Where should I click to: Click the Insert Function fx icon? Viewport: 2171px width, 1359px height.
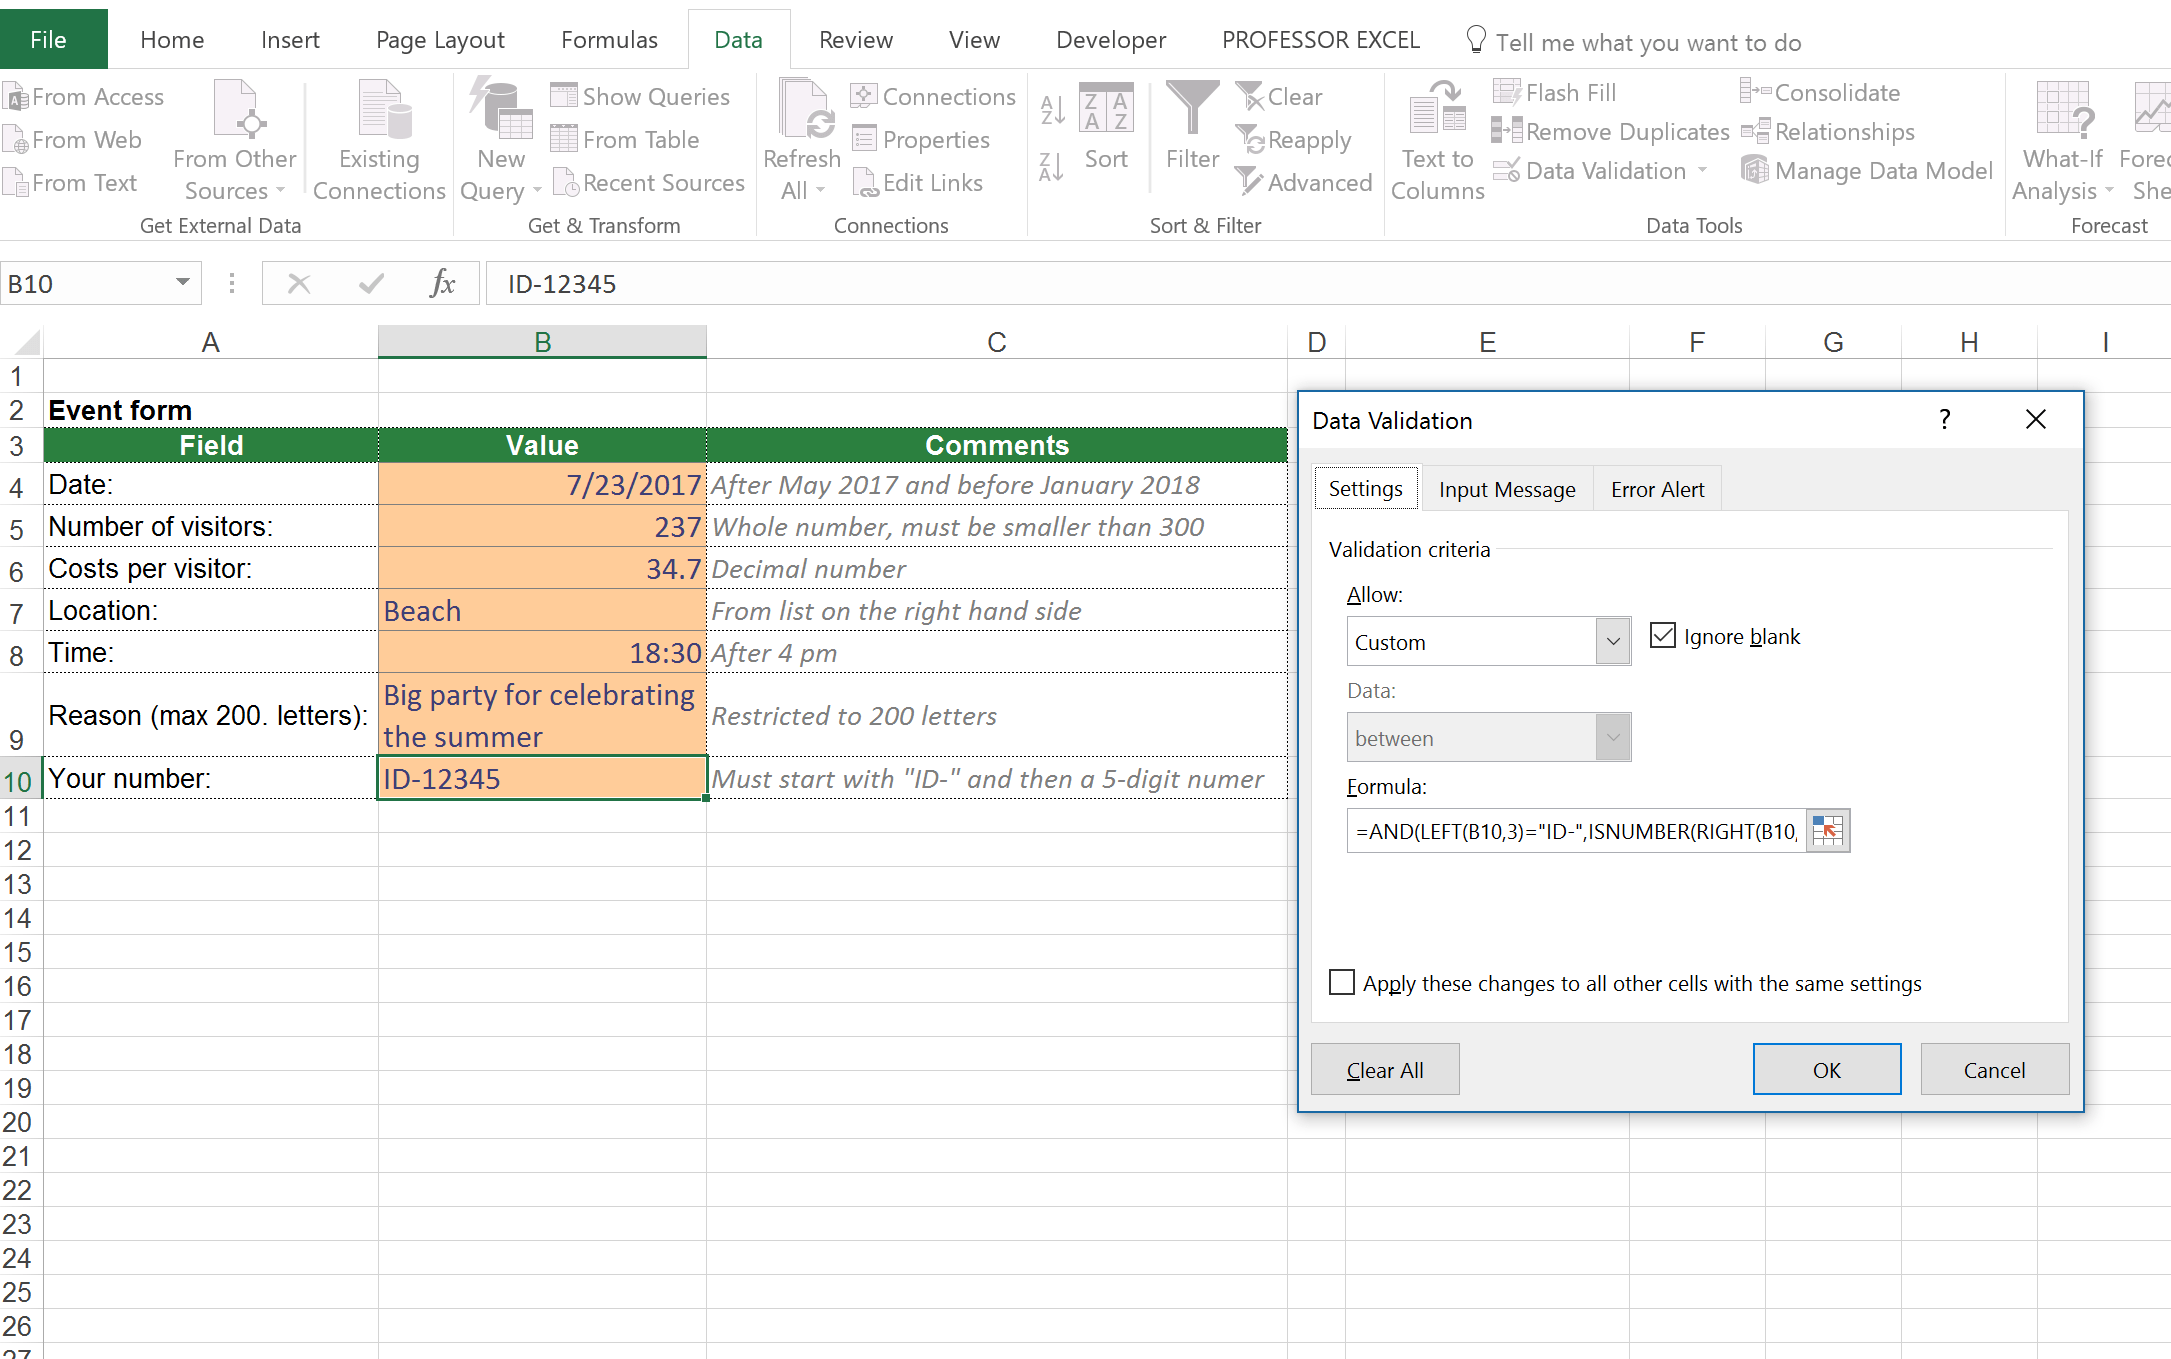(441, 284)
